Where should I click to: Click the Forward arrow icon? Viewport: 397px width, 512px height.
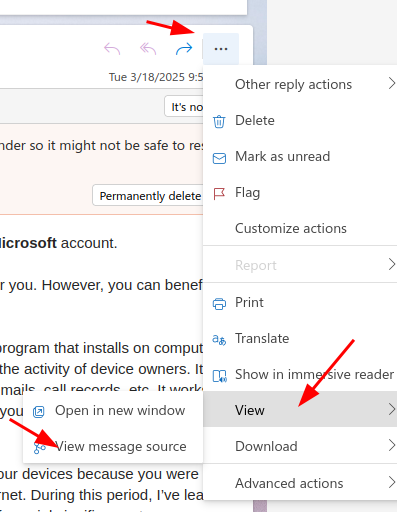pos(184,49)
